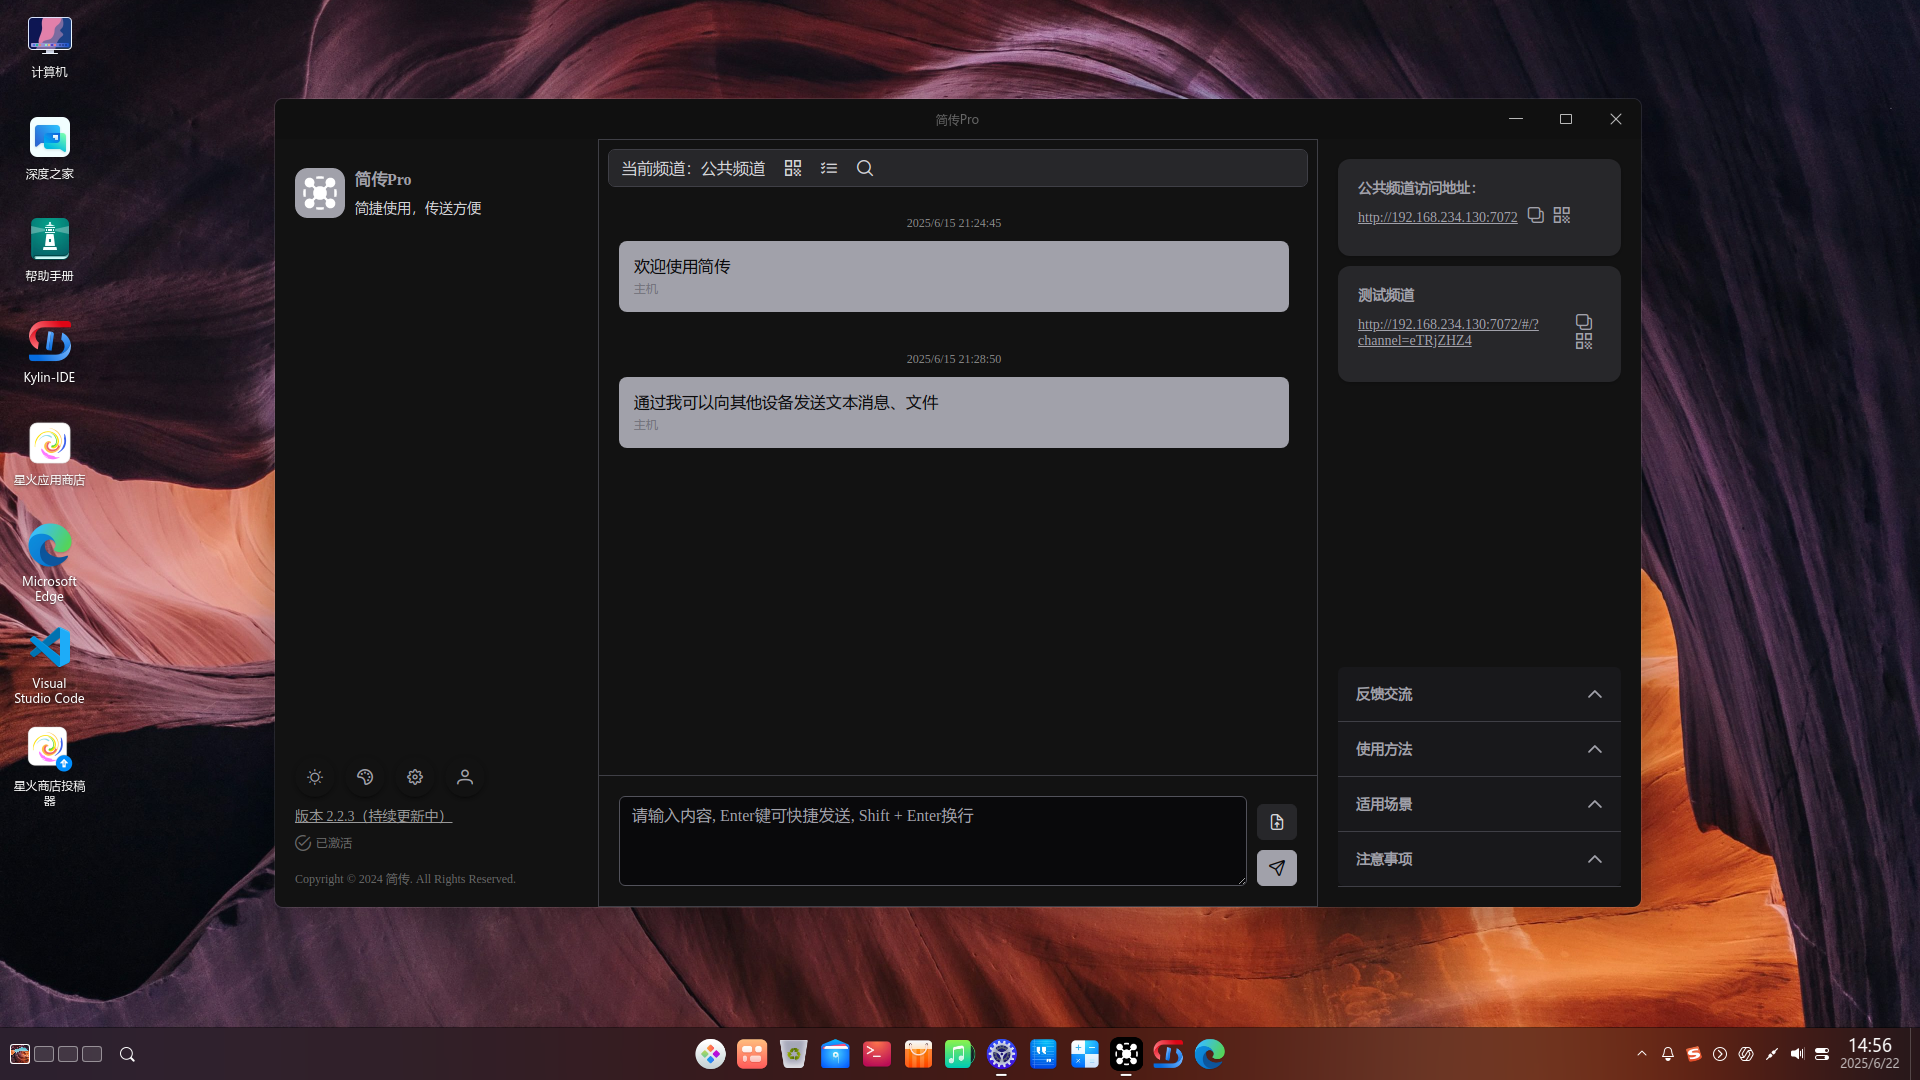Click the message input text area

(x=932, y=841)
